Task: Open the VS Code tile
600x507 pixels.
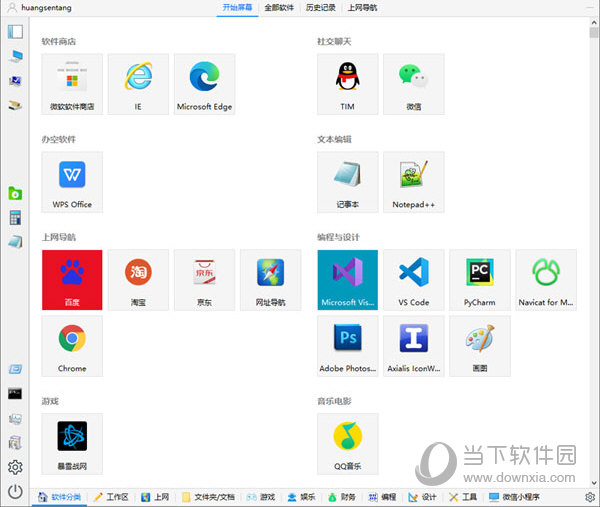Action: 414,280
